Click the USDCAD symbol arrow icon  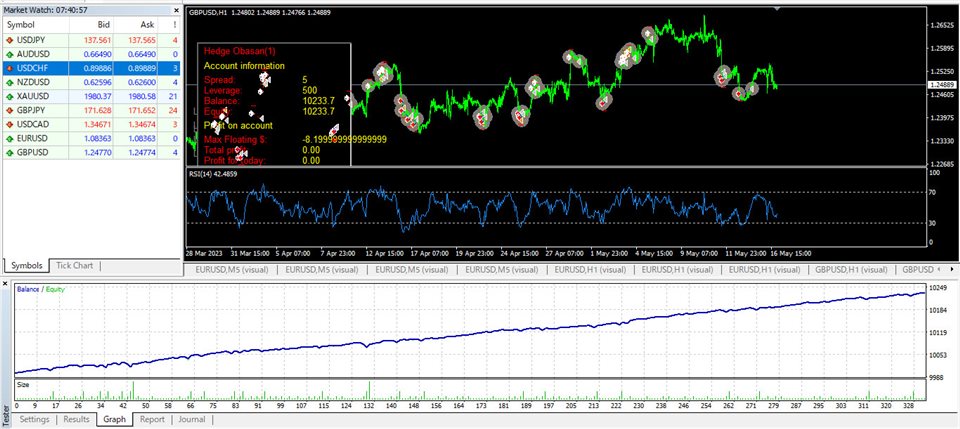(x=10, y=123)
